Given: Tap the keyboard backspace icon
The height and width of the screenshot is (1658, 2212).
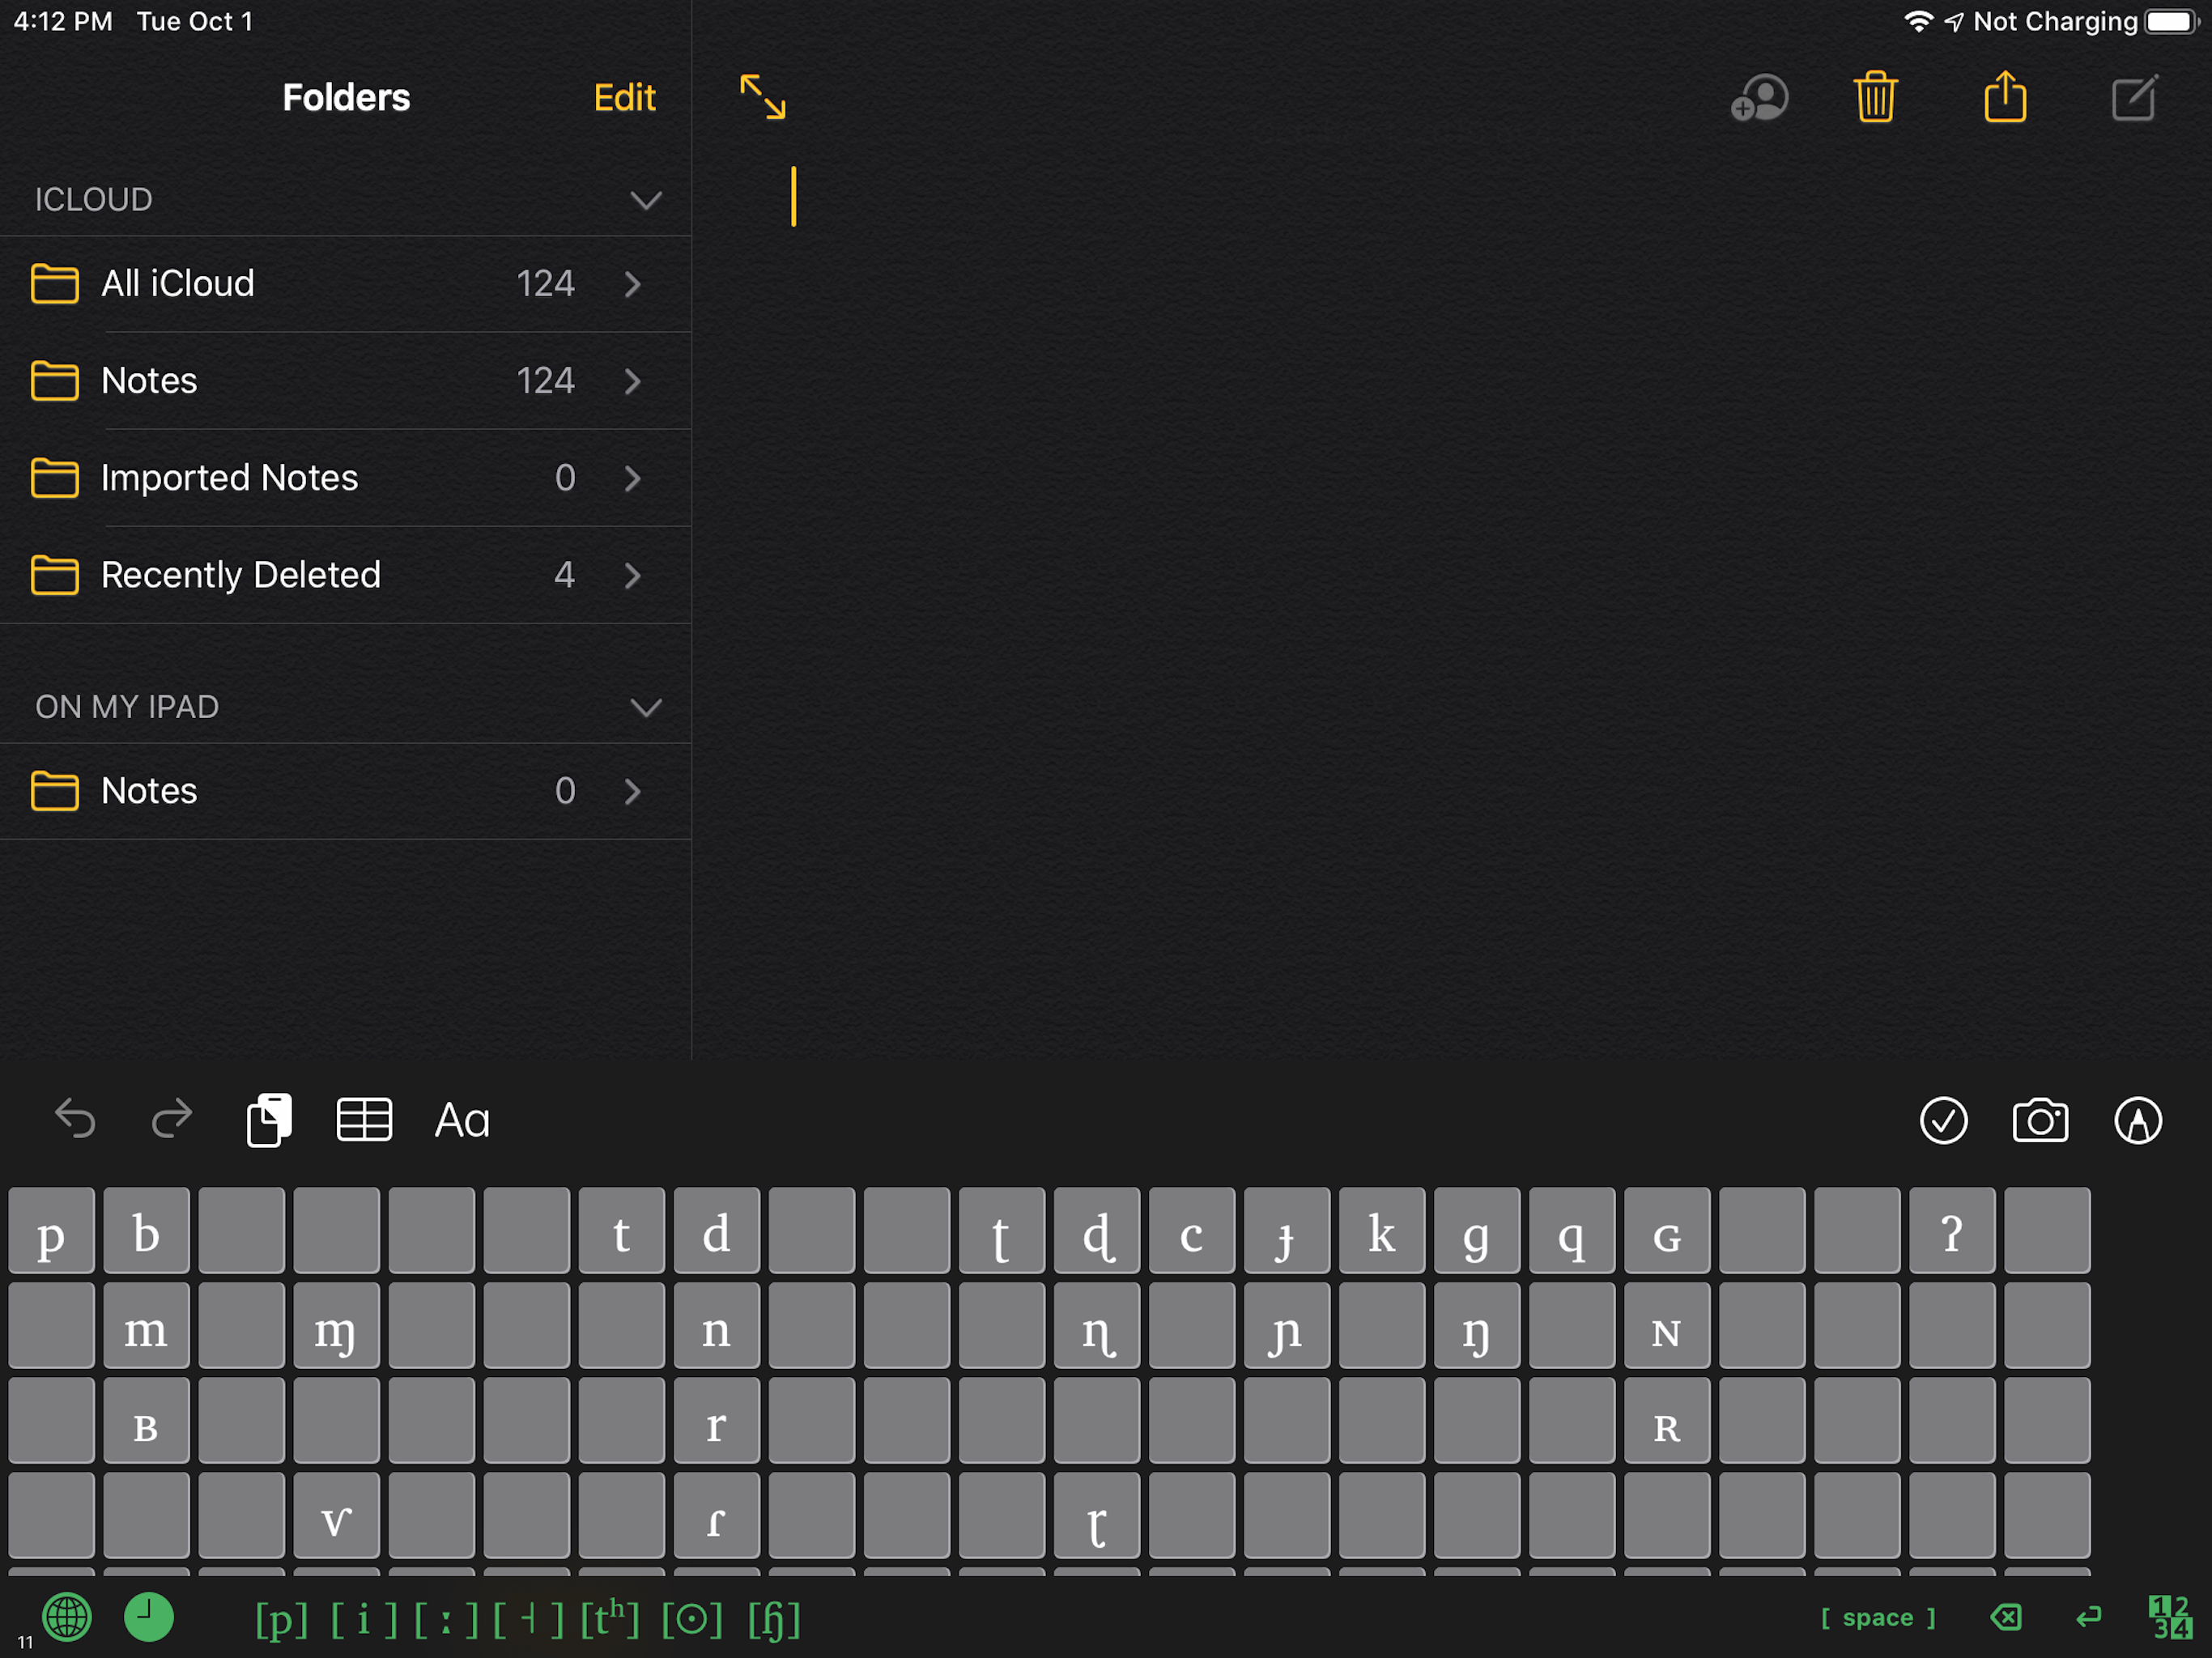Looking at the screenshot, I should click(2005, 1617).
